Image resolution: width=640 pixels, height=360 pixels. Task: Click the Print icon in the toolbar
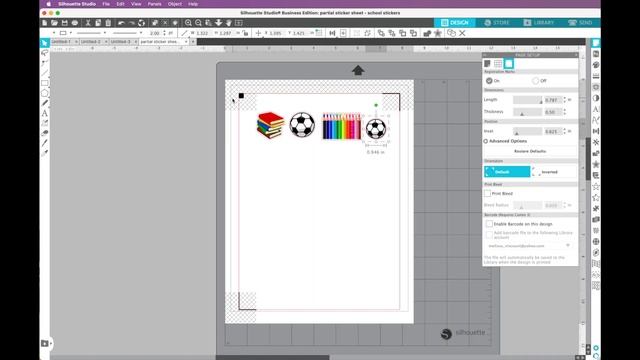(75, 23)
